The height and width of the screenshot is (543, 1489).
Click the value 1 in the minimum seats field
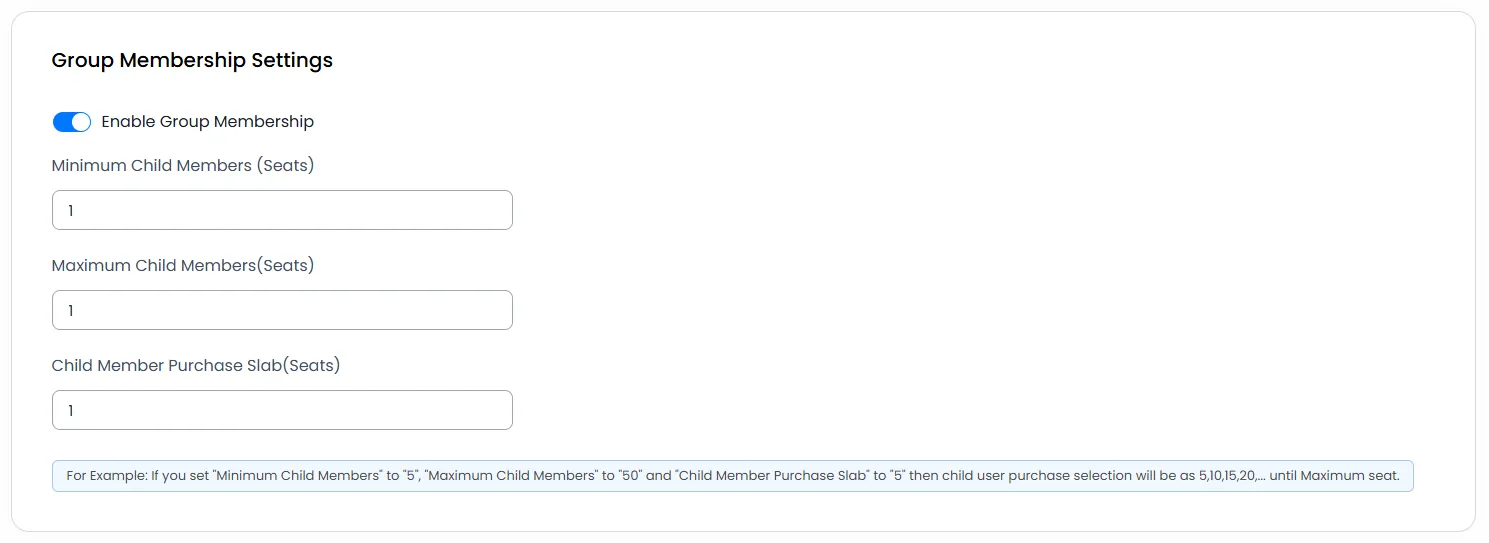pyautogui.click(x=71, y=211)
